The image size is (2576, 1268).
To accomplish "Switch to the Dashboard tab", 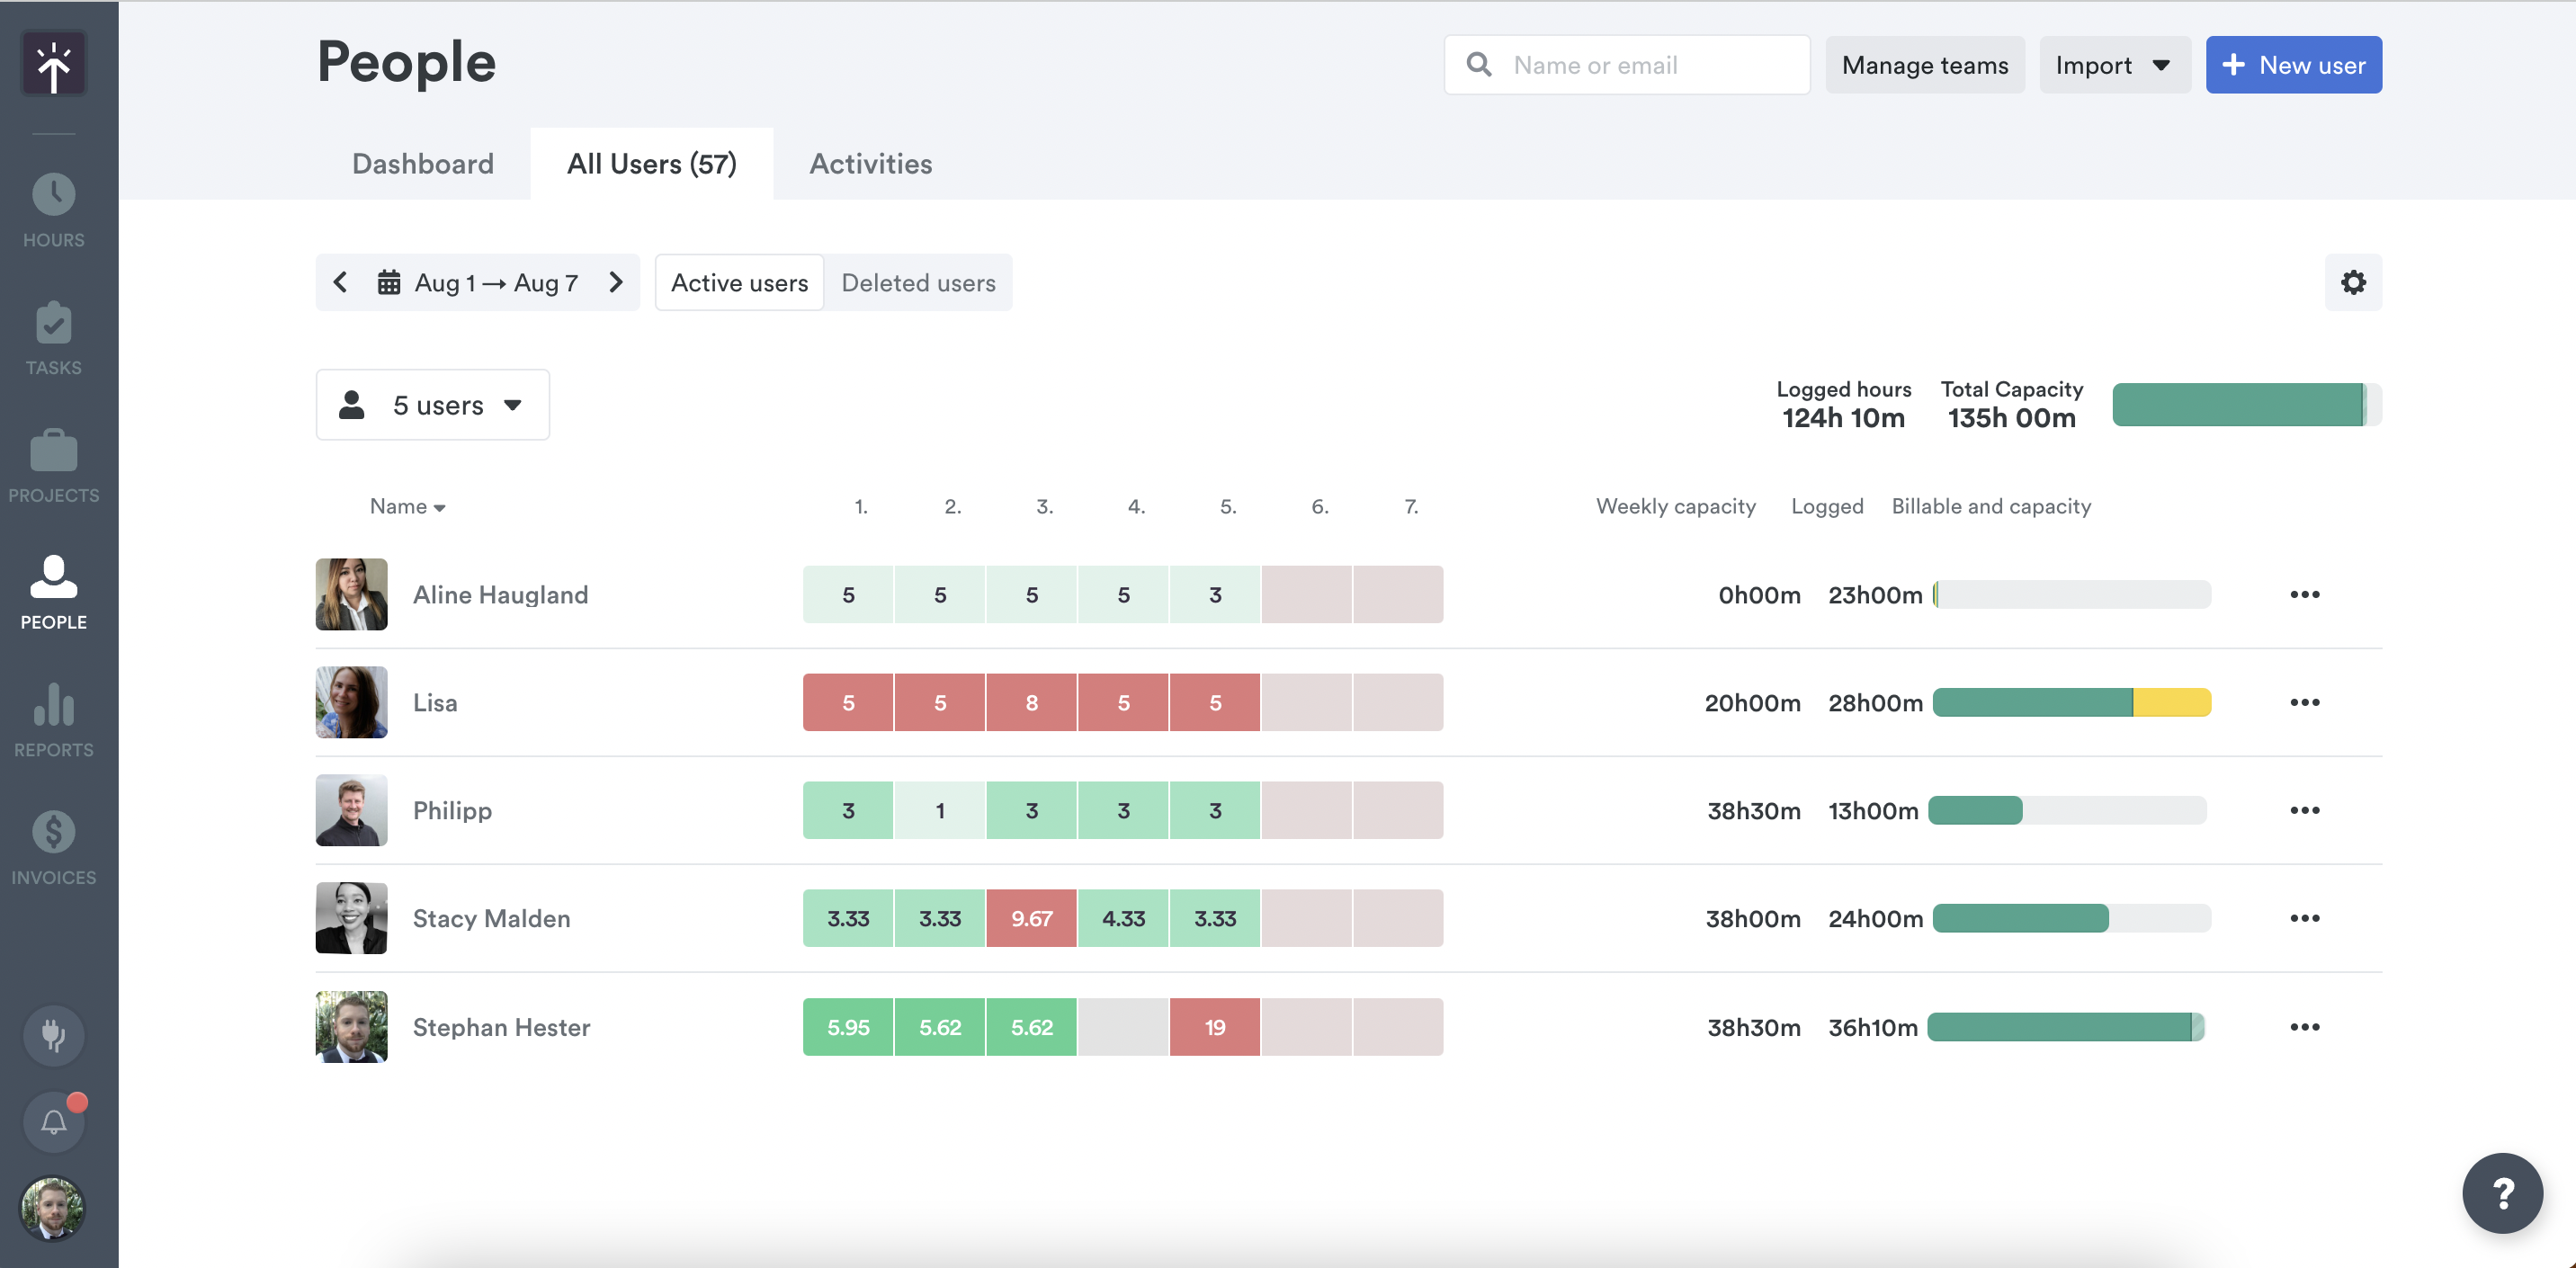I will click(422, 163).
